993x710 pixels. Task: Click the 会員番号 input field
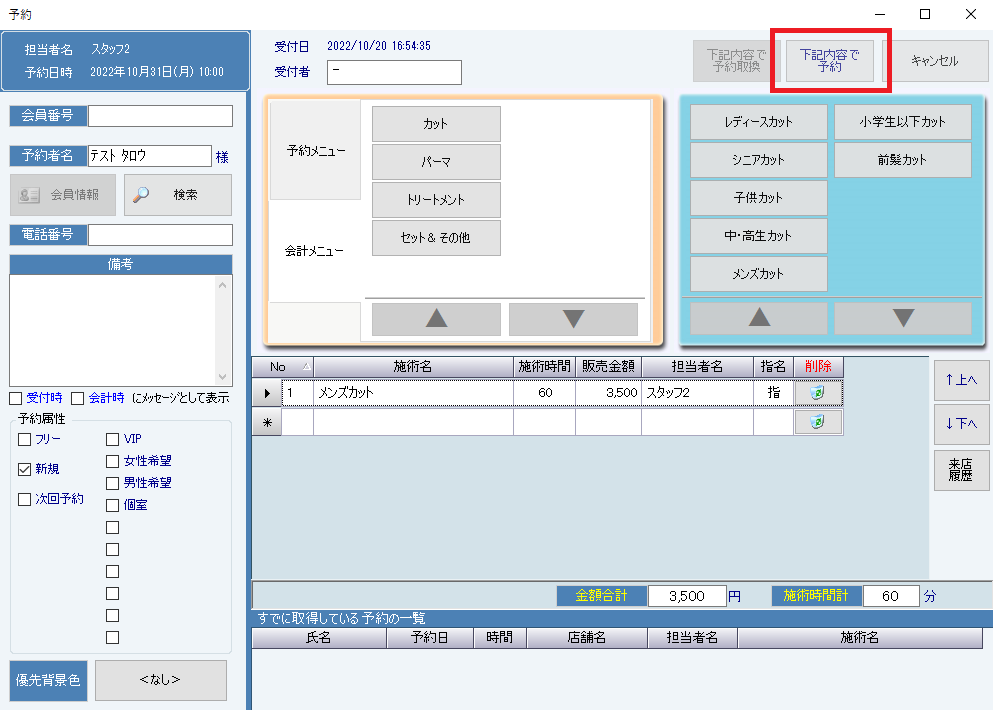tap(160, 116)
